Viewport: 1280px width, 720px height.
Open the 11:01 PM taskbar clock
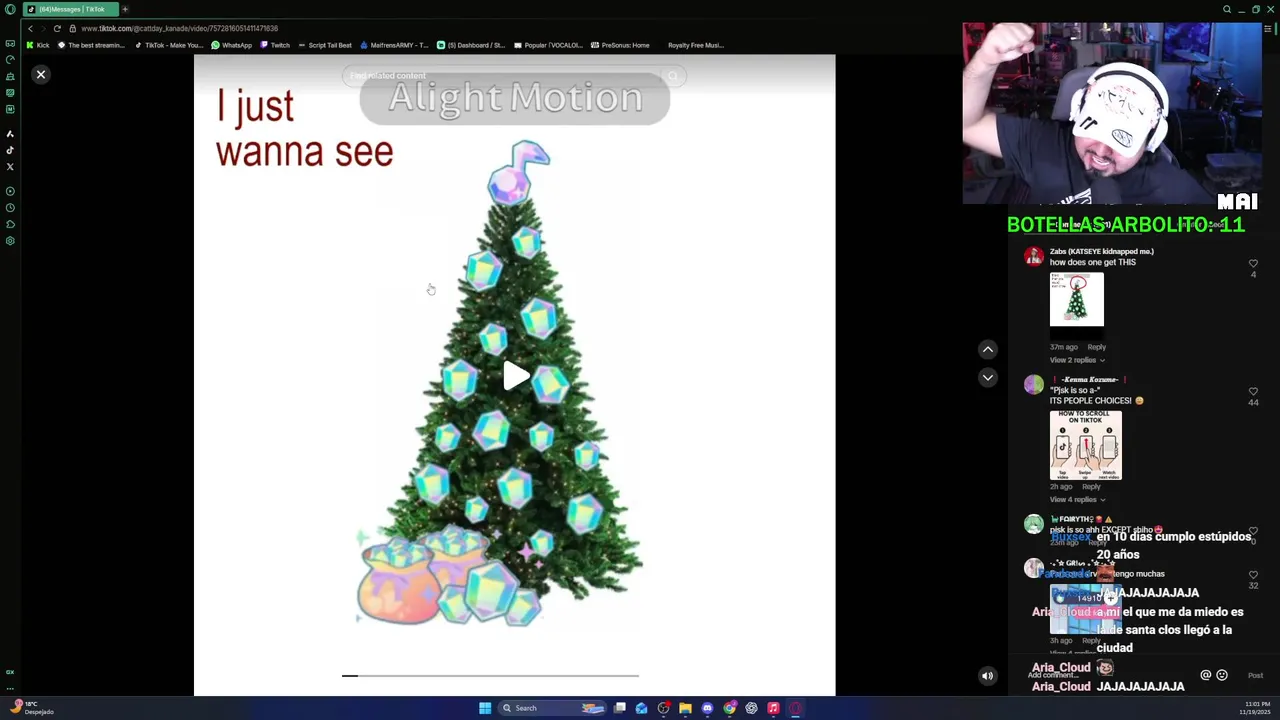(1255, 708)
